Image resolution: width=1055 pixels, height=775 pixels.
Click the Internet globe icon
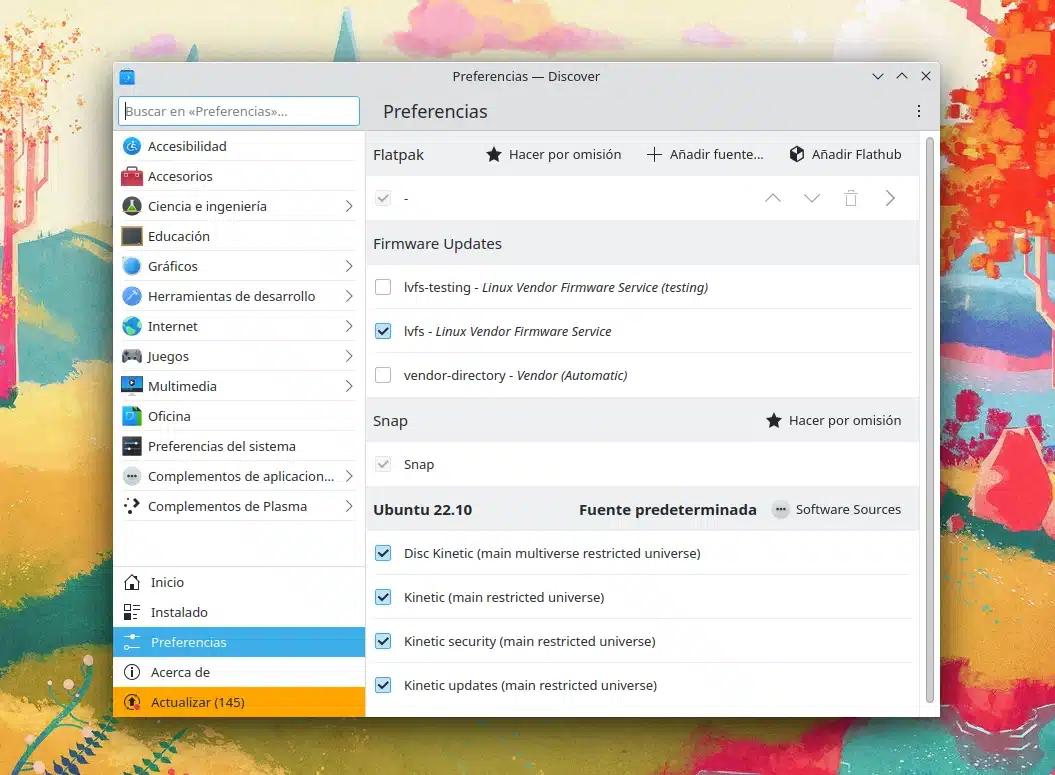tap(132, 326)
